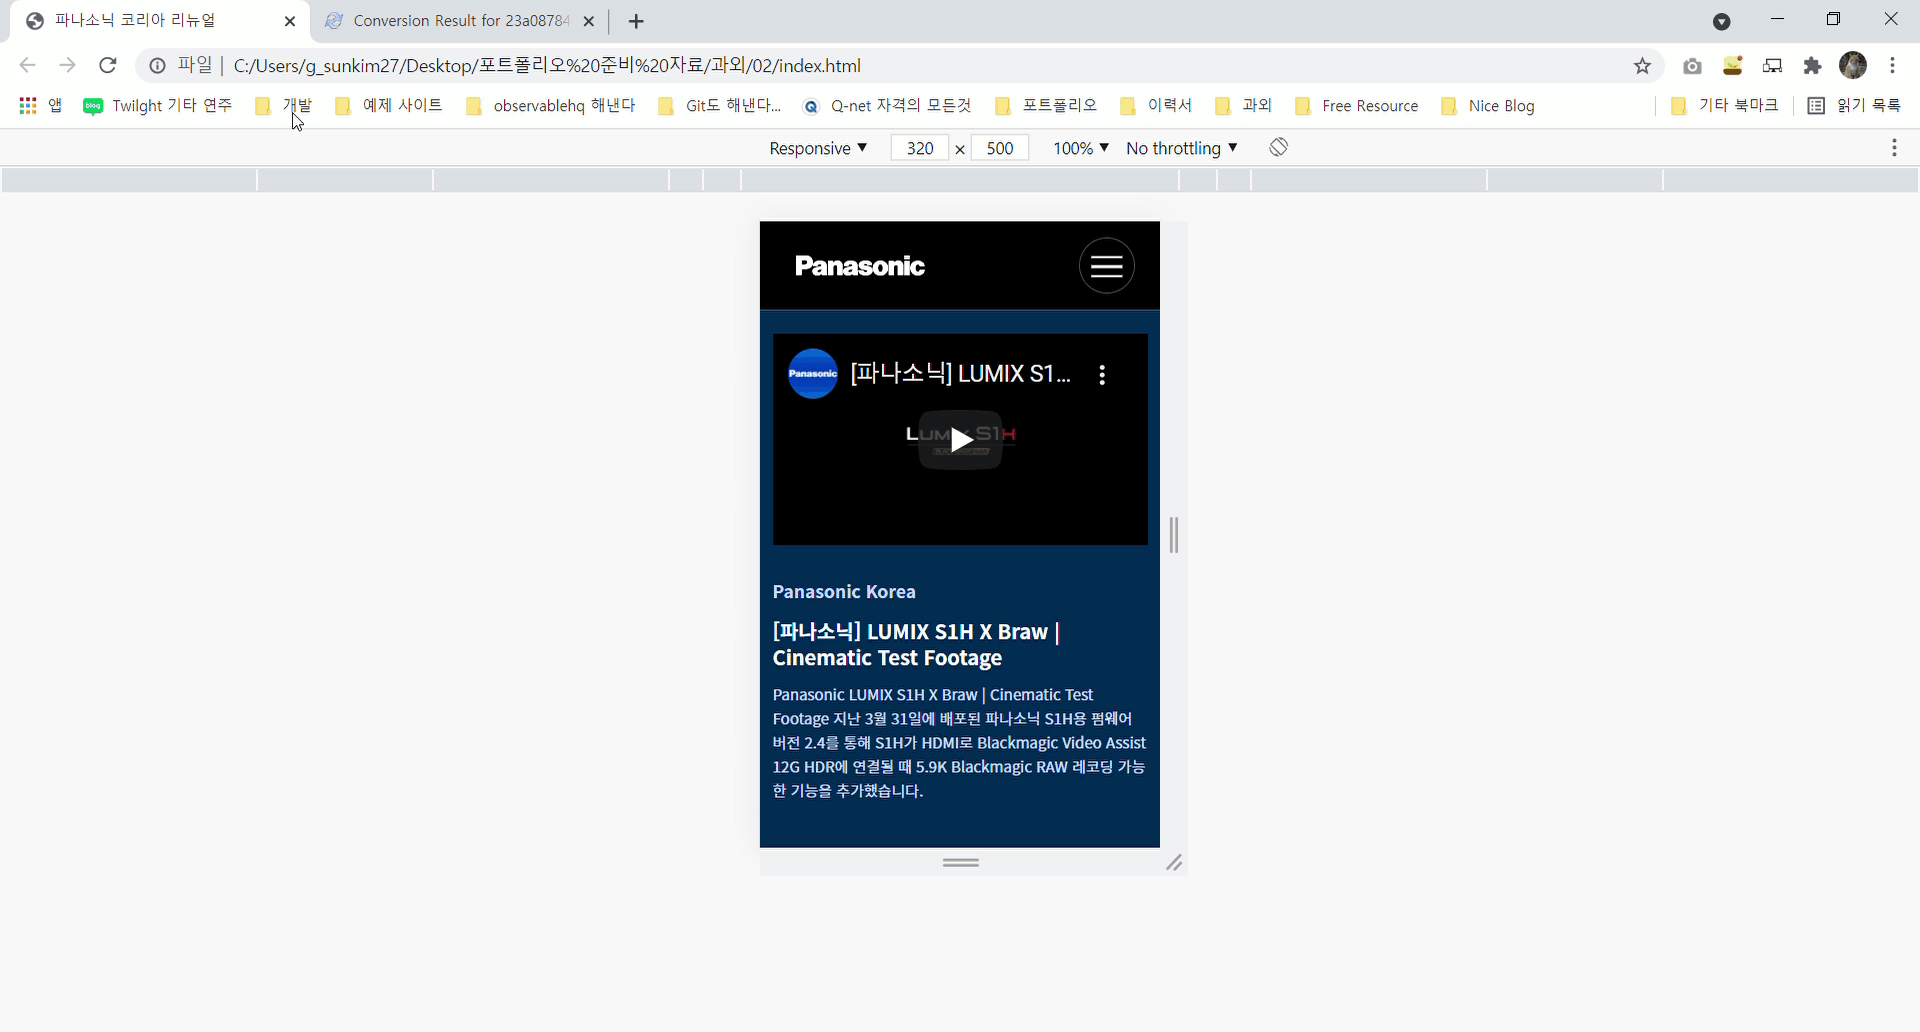Open the Q-net 자격의 모든것 bookmark

(x=888, y=106)
